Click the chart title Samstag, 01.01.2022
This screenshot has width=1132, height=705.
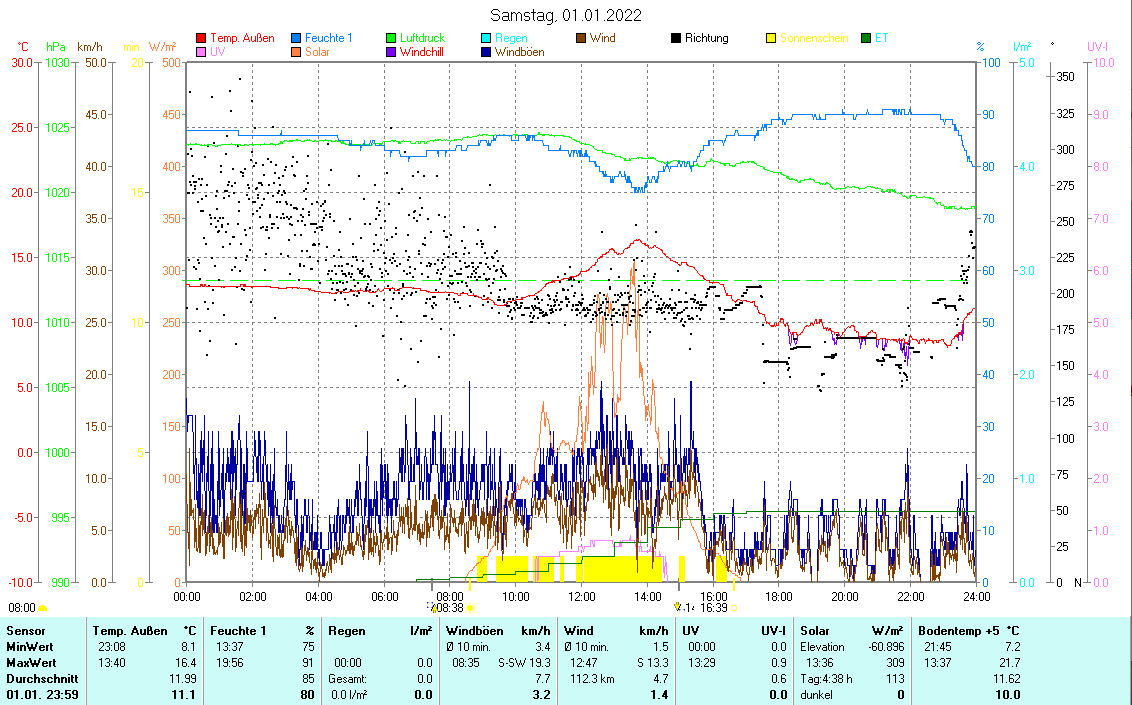[x=566, y=15]
